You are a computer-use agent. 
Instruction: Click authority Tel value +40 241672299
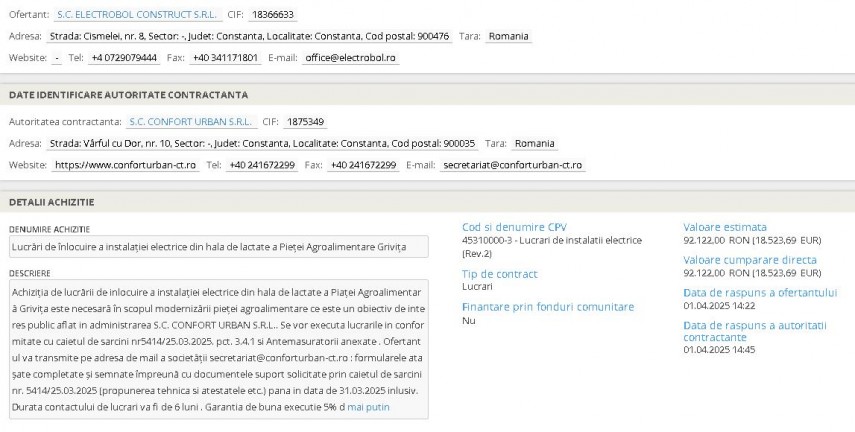coord(262,165)
